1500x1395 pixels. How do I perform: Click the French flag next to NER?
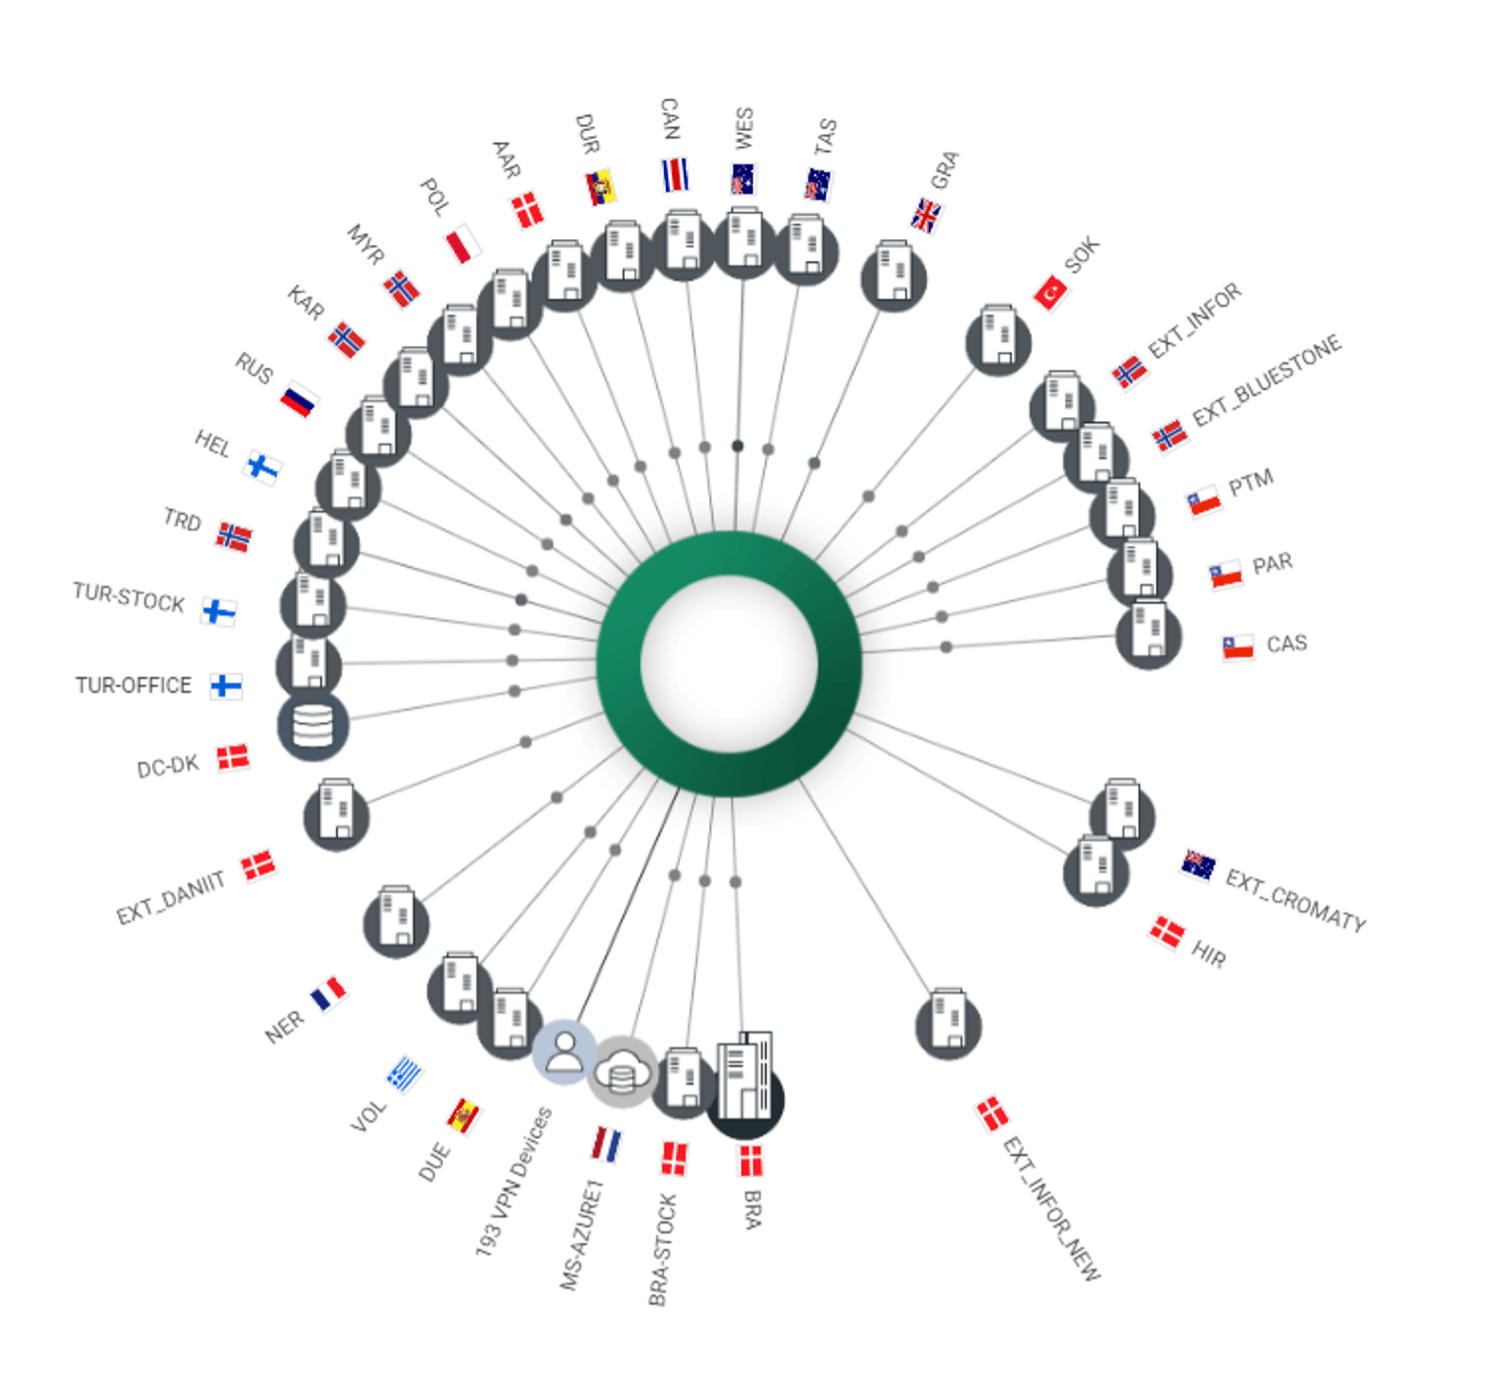click(328, 994)
